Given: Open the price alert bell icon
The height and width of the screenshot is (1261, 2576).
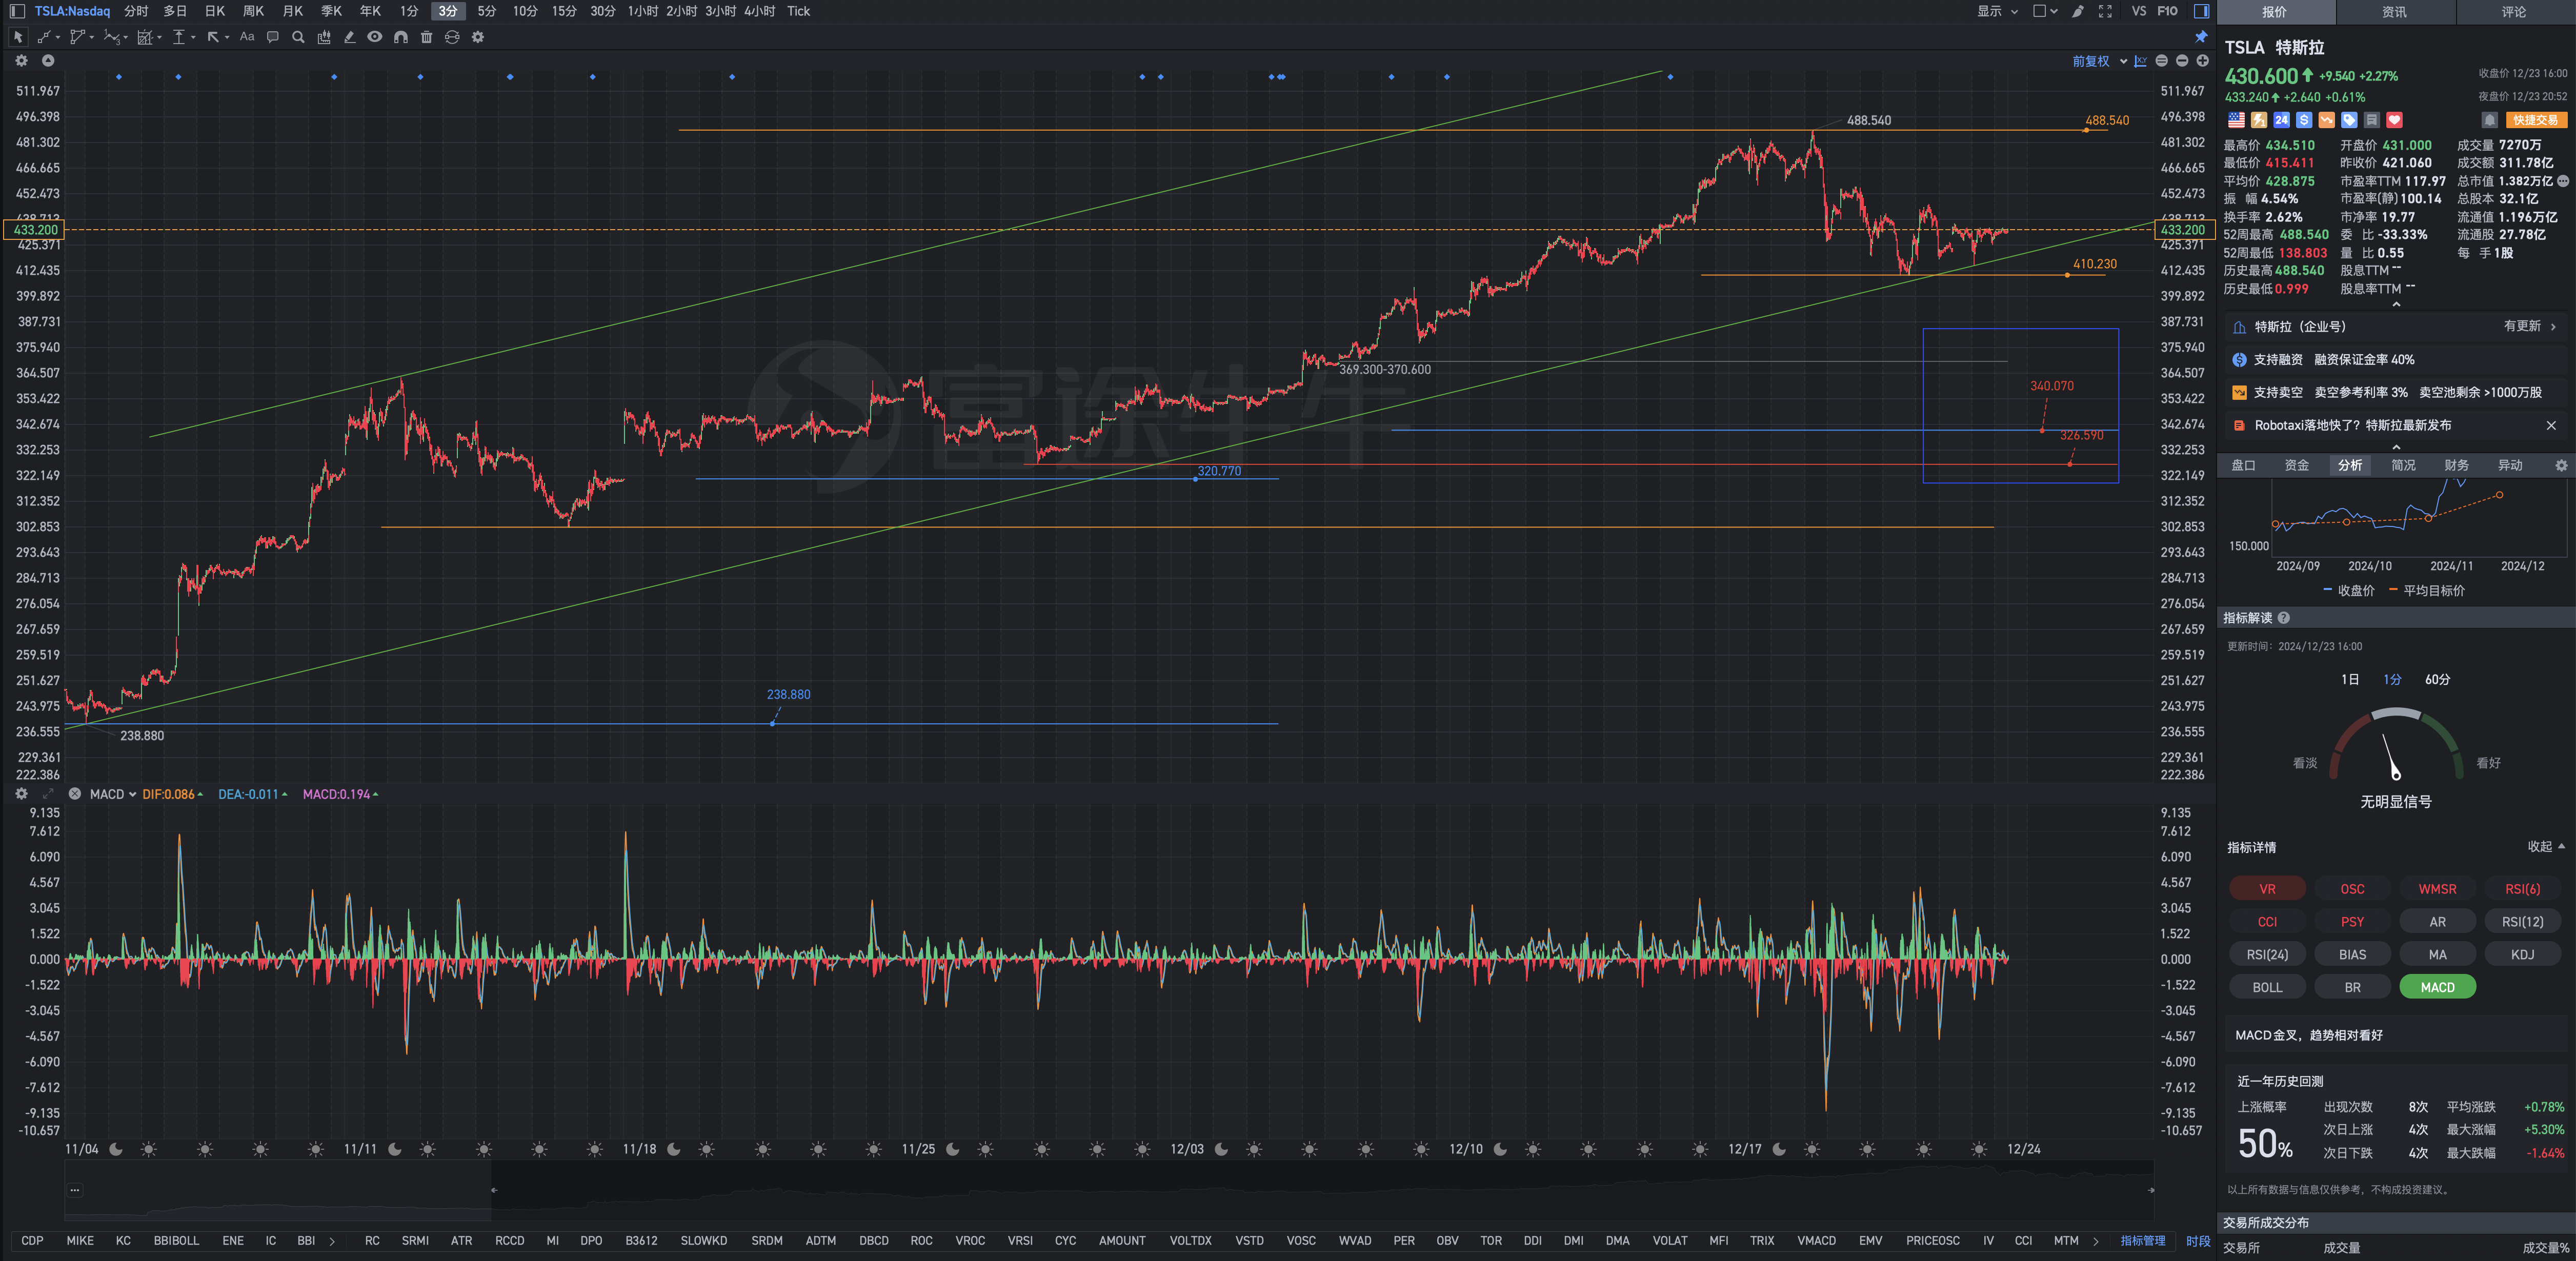Looking at the screenshot, I should coord(2489,120).
